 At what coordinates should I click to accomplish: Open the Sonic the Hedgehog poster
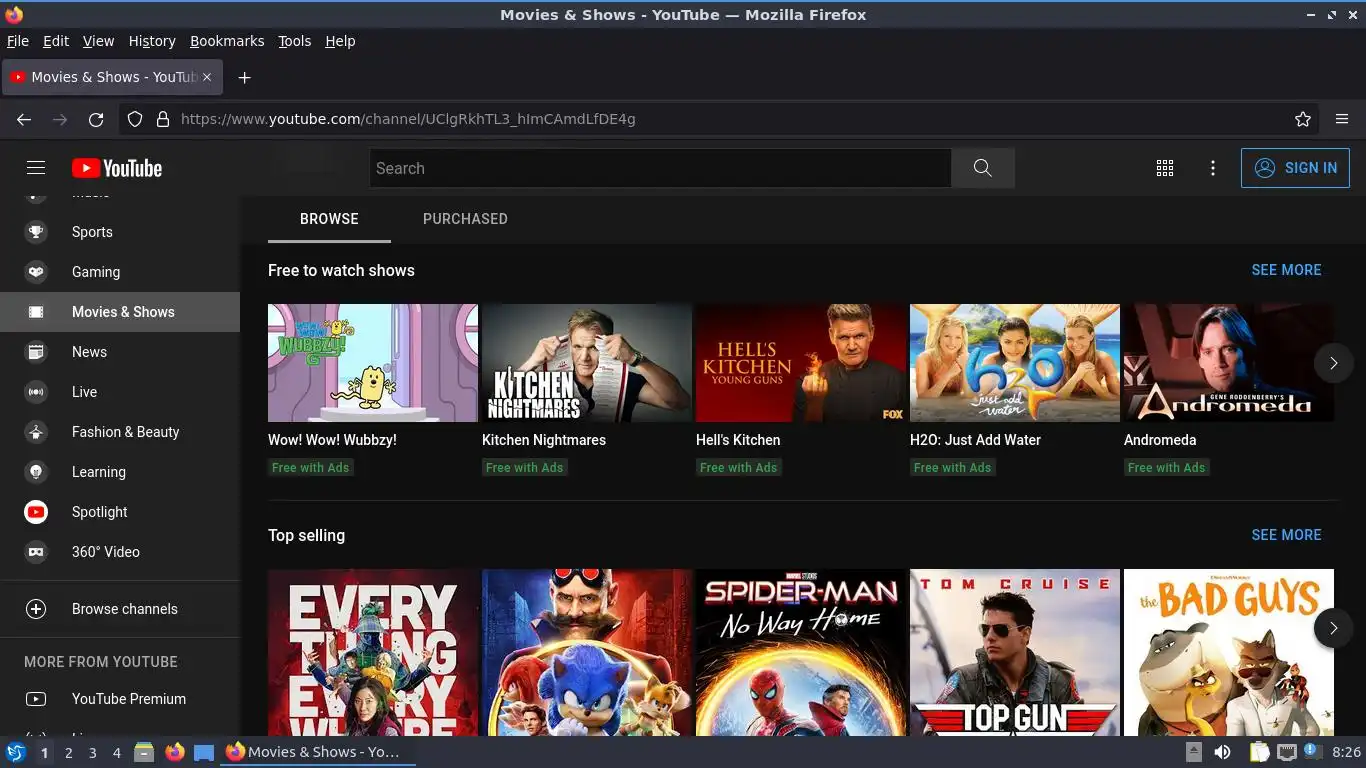pos(587,652)
